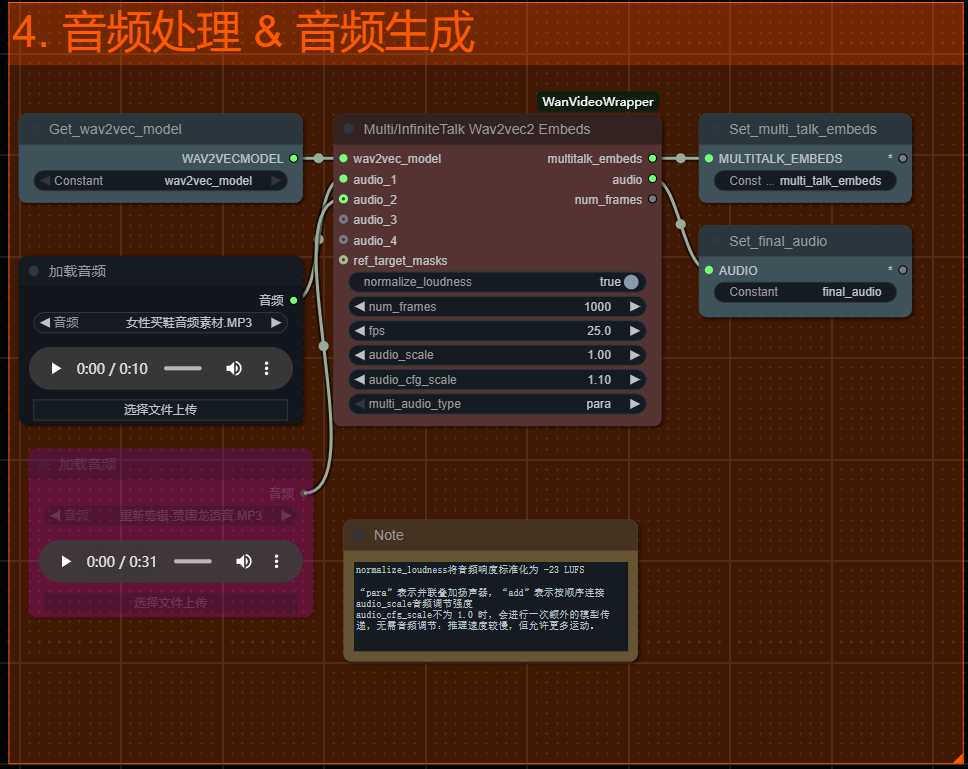968x769 pixels.
Task: Open more options on 0:10 audio player
Action: pyautogui.click(x=266, y=369)
